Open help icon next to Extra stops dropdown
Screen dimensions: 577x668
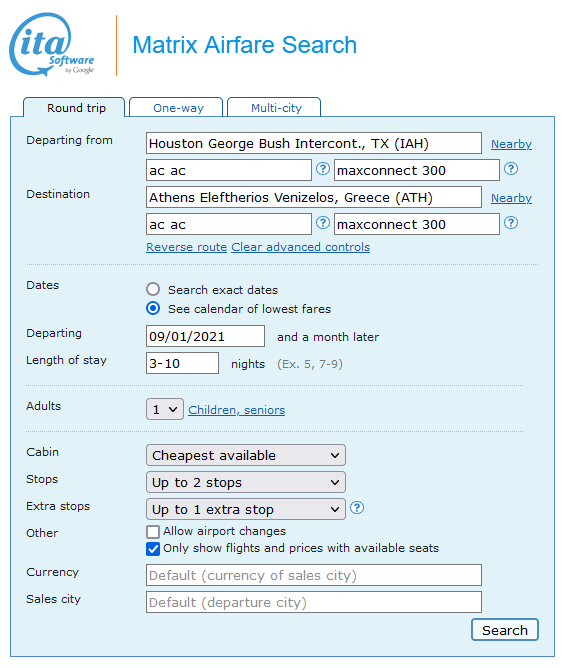(357, 507)
